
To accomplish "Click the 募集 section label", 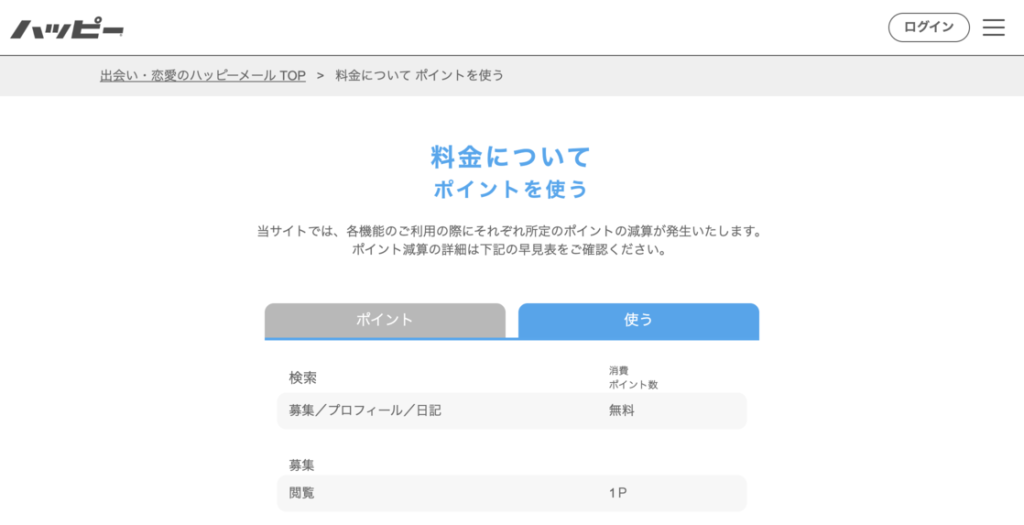I will (303, 465).
